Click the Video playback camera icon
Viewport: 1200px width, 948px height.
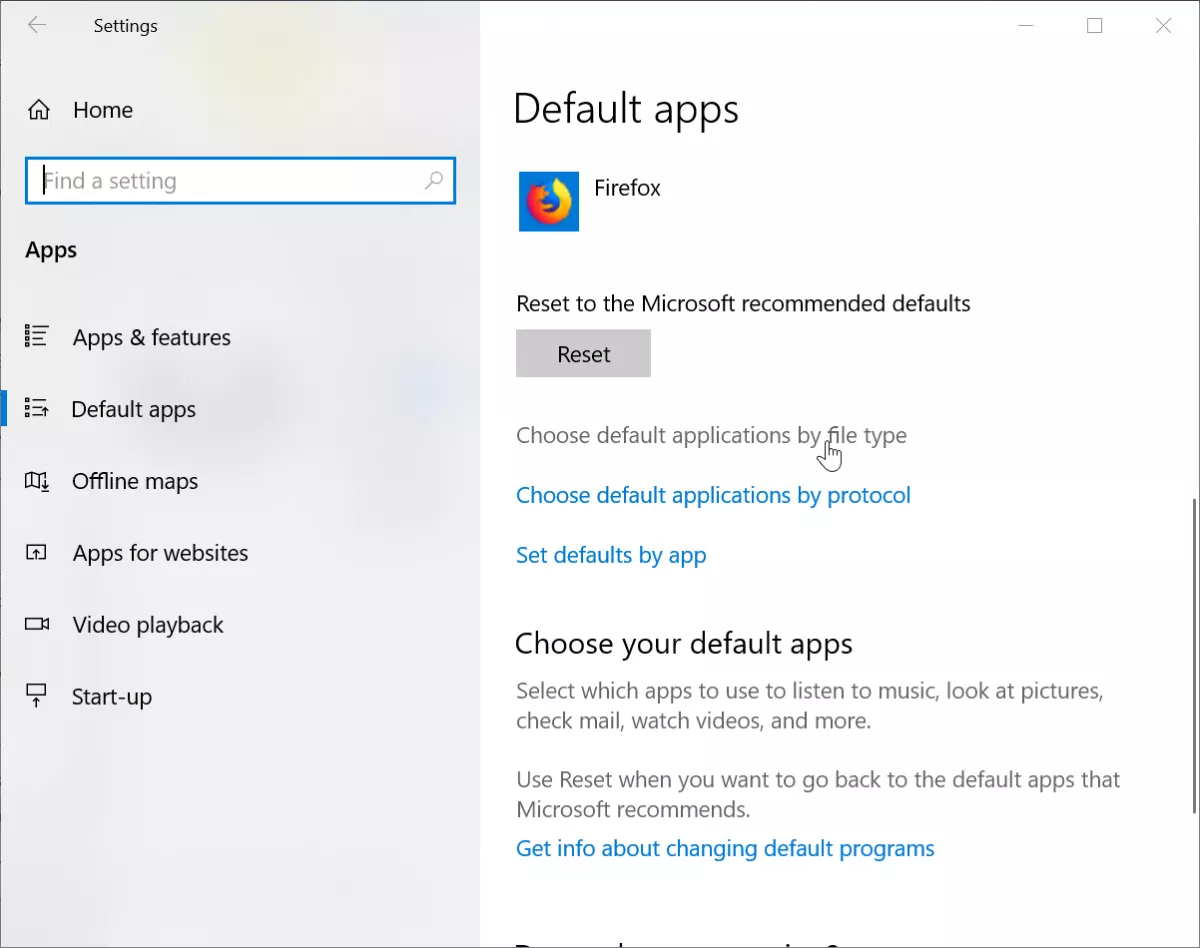point(37,625)
